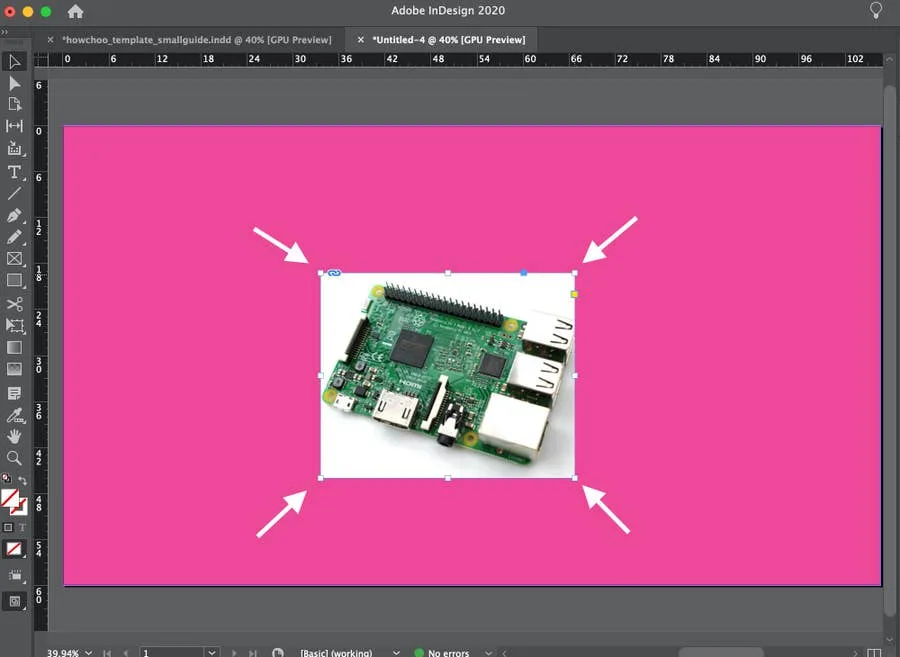
Task: Click the Home icon
Action: pyautogui.click(x=75, y=12)
